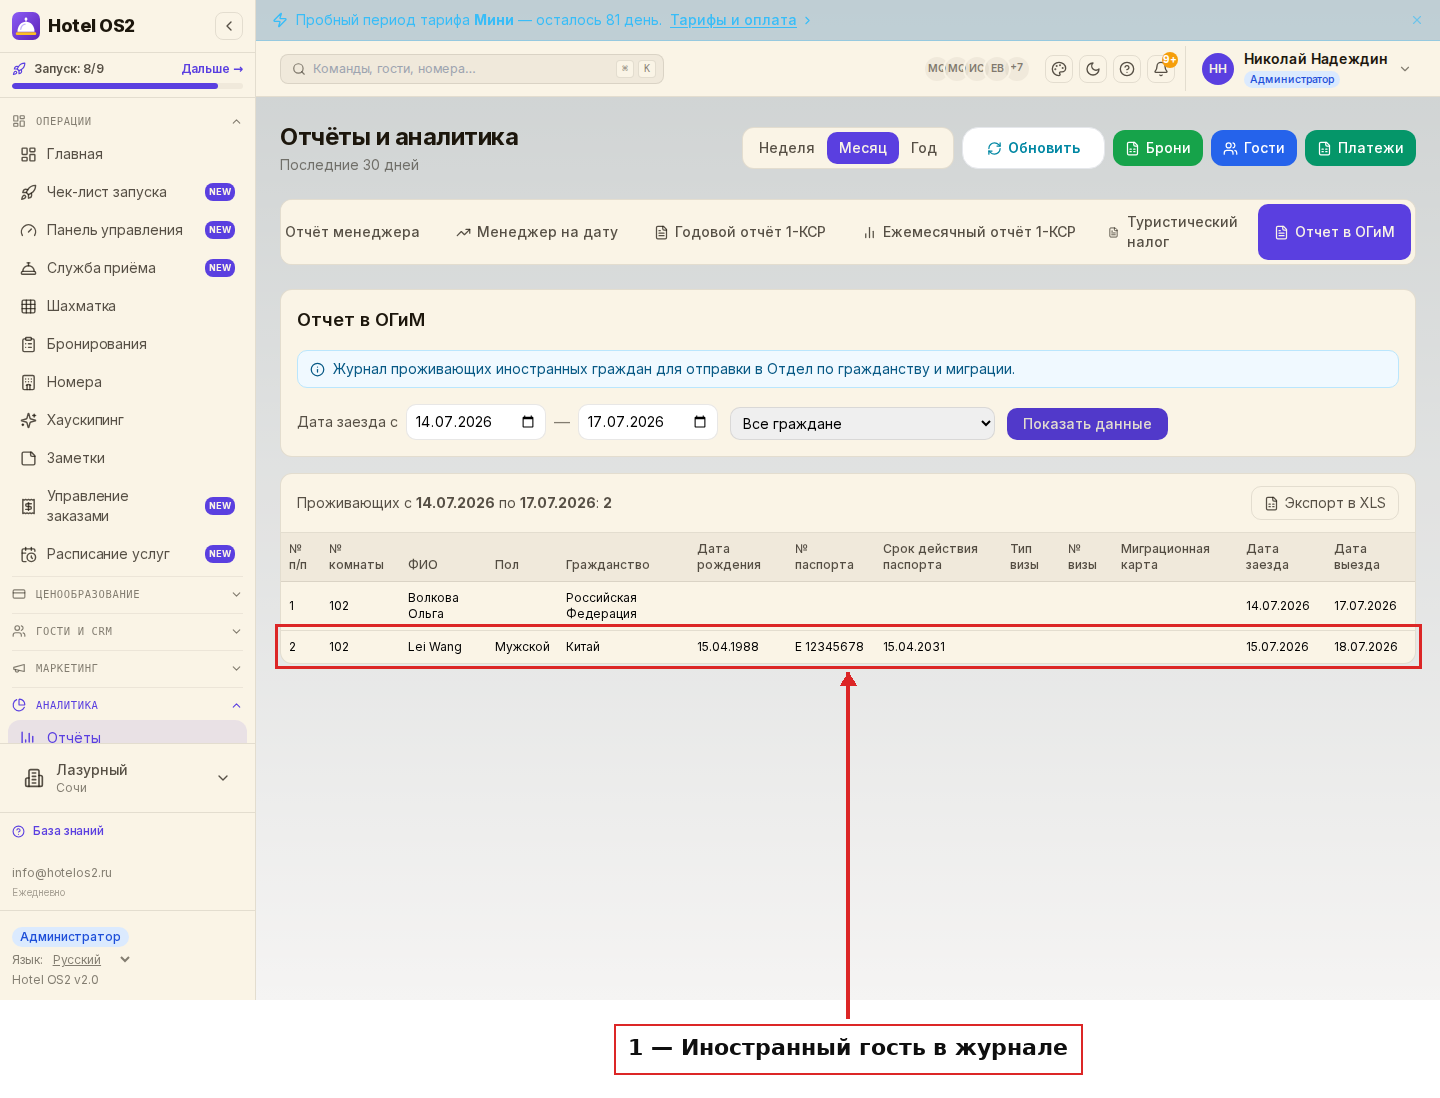Image resolution: width=1440 pixels, height=1098 pixels.
Task: Collapse the Операции section
Action: (x=127, y=121)
